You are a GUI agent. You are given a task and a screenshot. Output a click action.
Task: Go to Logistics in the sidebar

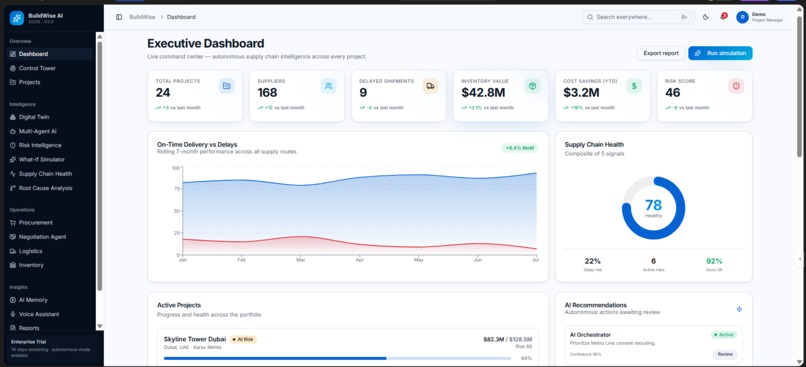tap(49, 251)
